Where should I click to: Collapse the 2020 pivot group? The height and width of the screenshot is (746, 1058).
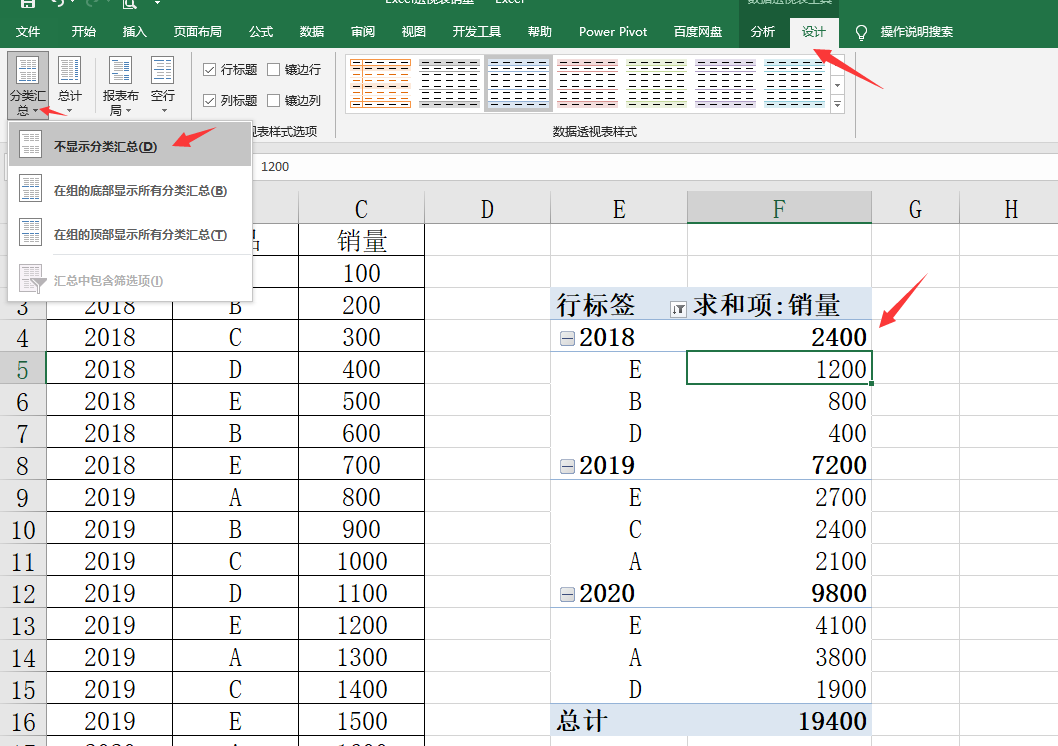(567, 594)
